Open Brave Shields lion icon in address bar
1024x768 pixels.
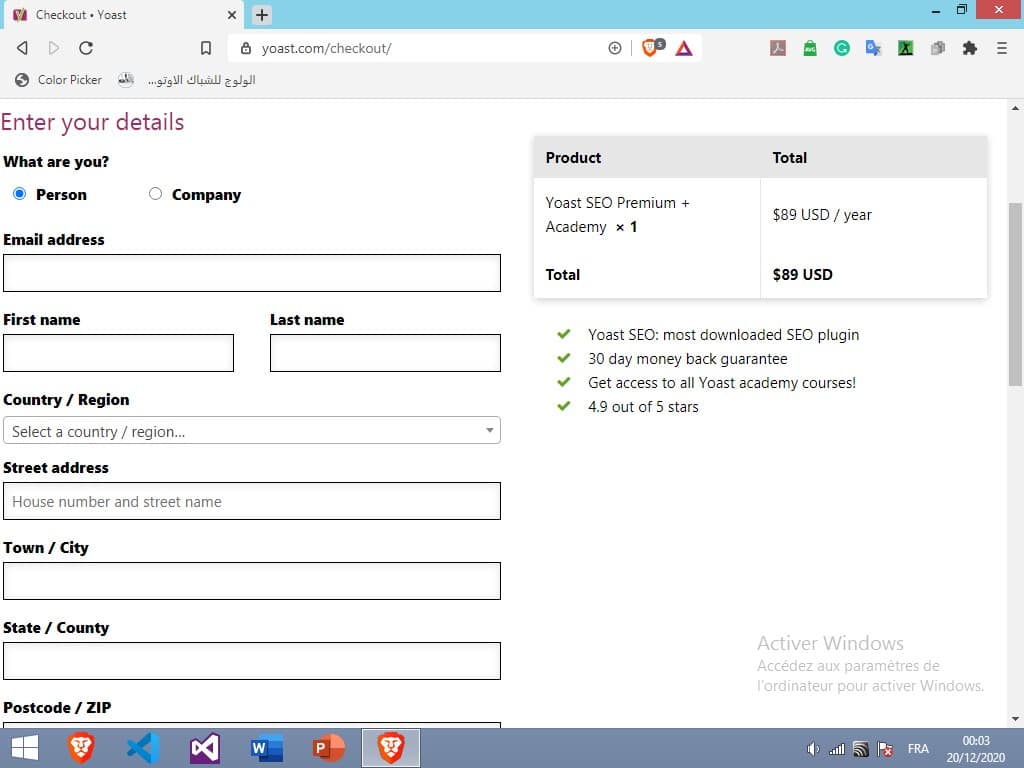coord(650,48)
